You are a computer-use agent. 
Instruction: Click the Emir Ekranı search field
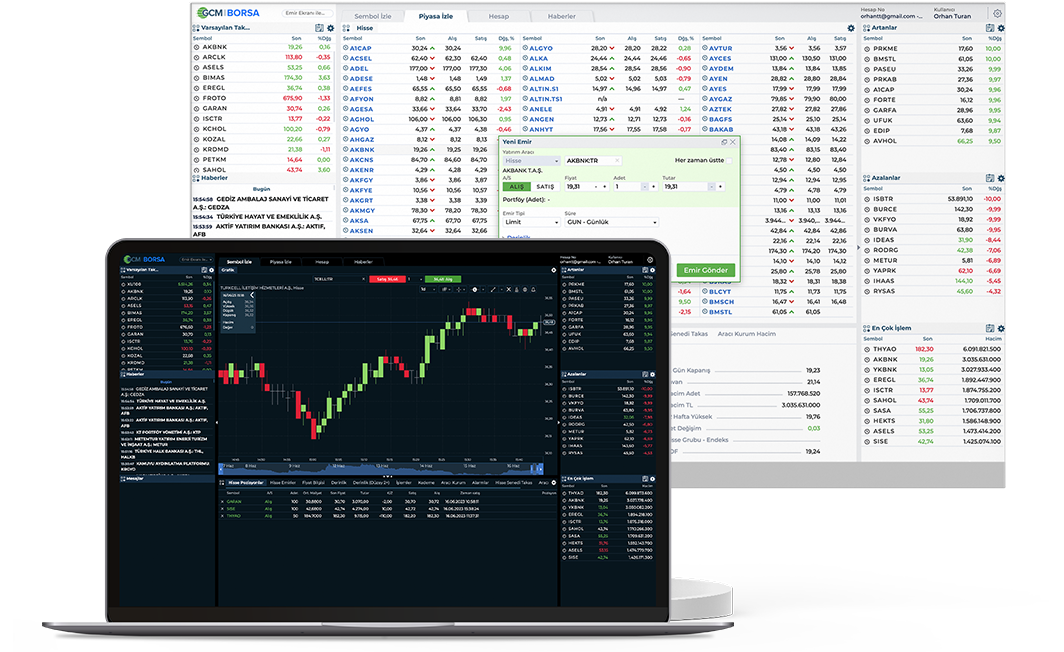pos(305,12)
